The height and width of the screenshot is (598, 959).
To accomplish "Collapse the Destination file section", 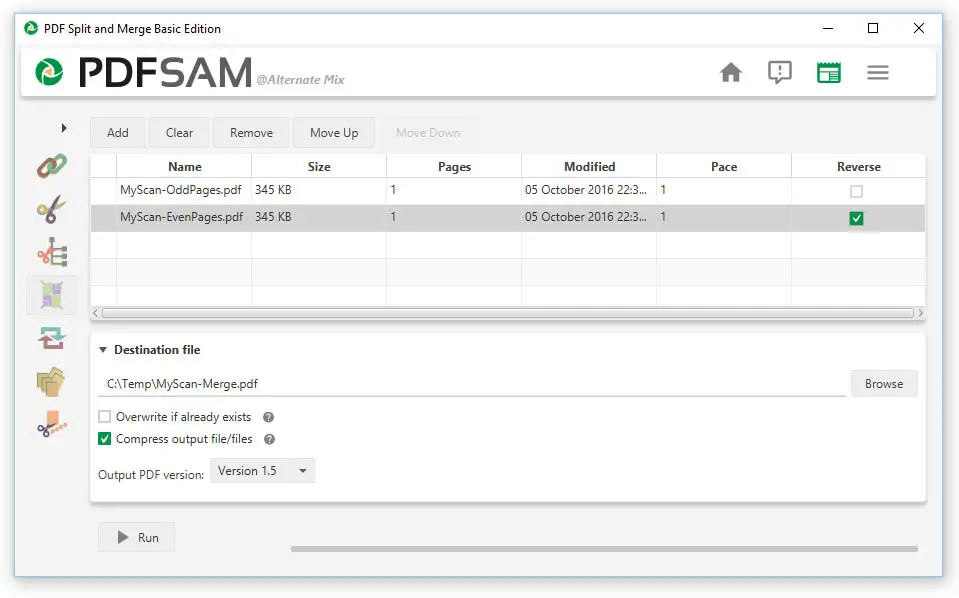I will tap(103, 350).
